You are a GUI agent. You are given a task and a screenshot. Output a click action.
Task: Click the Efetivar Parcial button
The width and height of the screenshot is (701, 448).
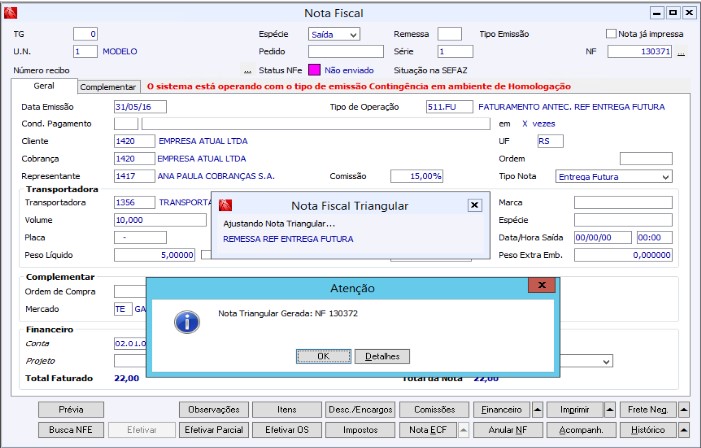click(214, 430)
